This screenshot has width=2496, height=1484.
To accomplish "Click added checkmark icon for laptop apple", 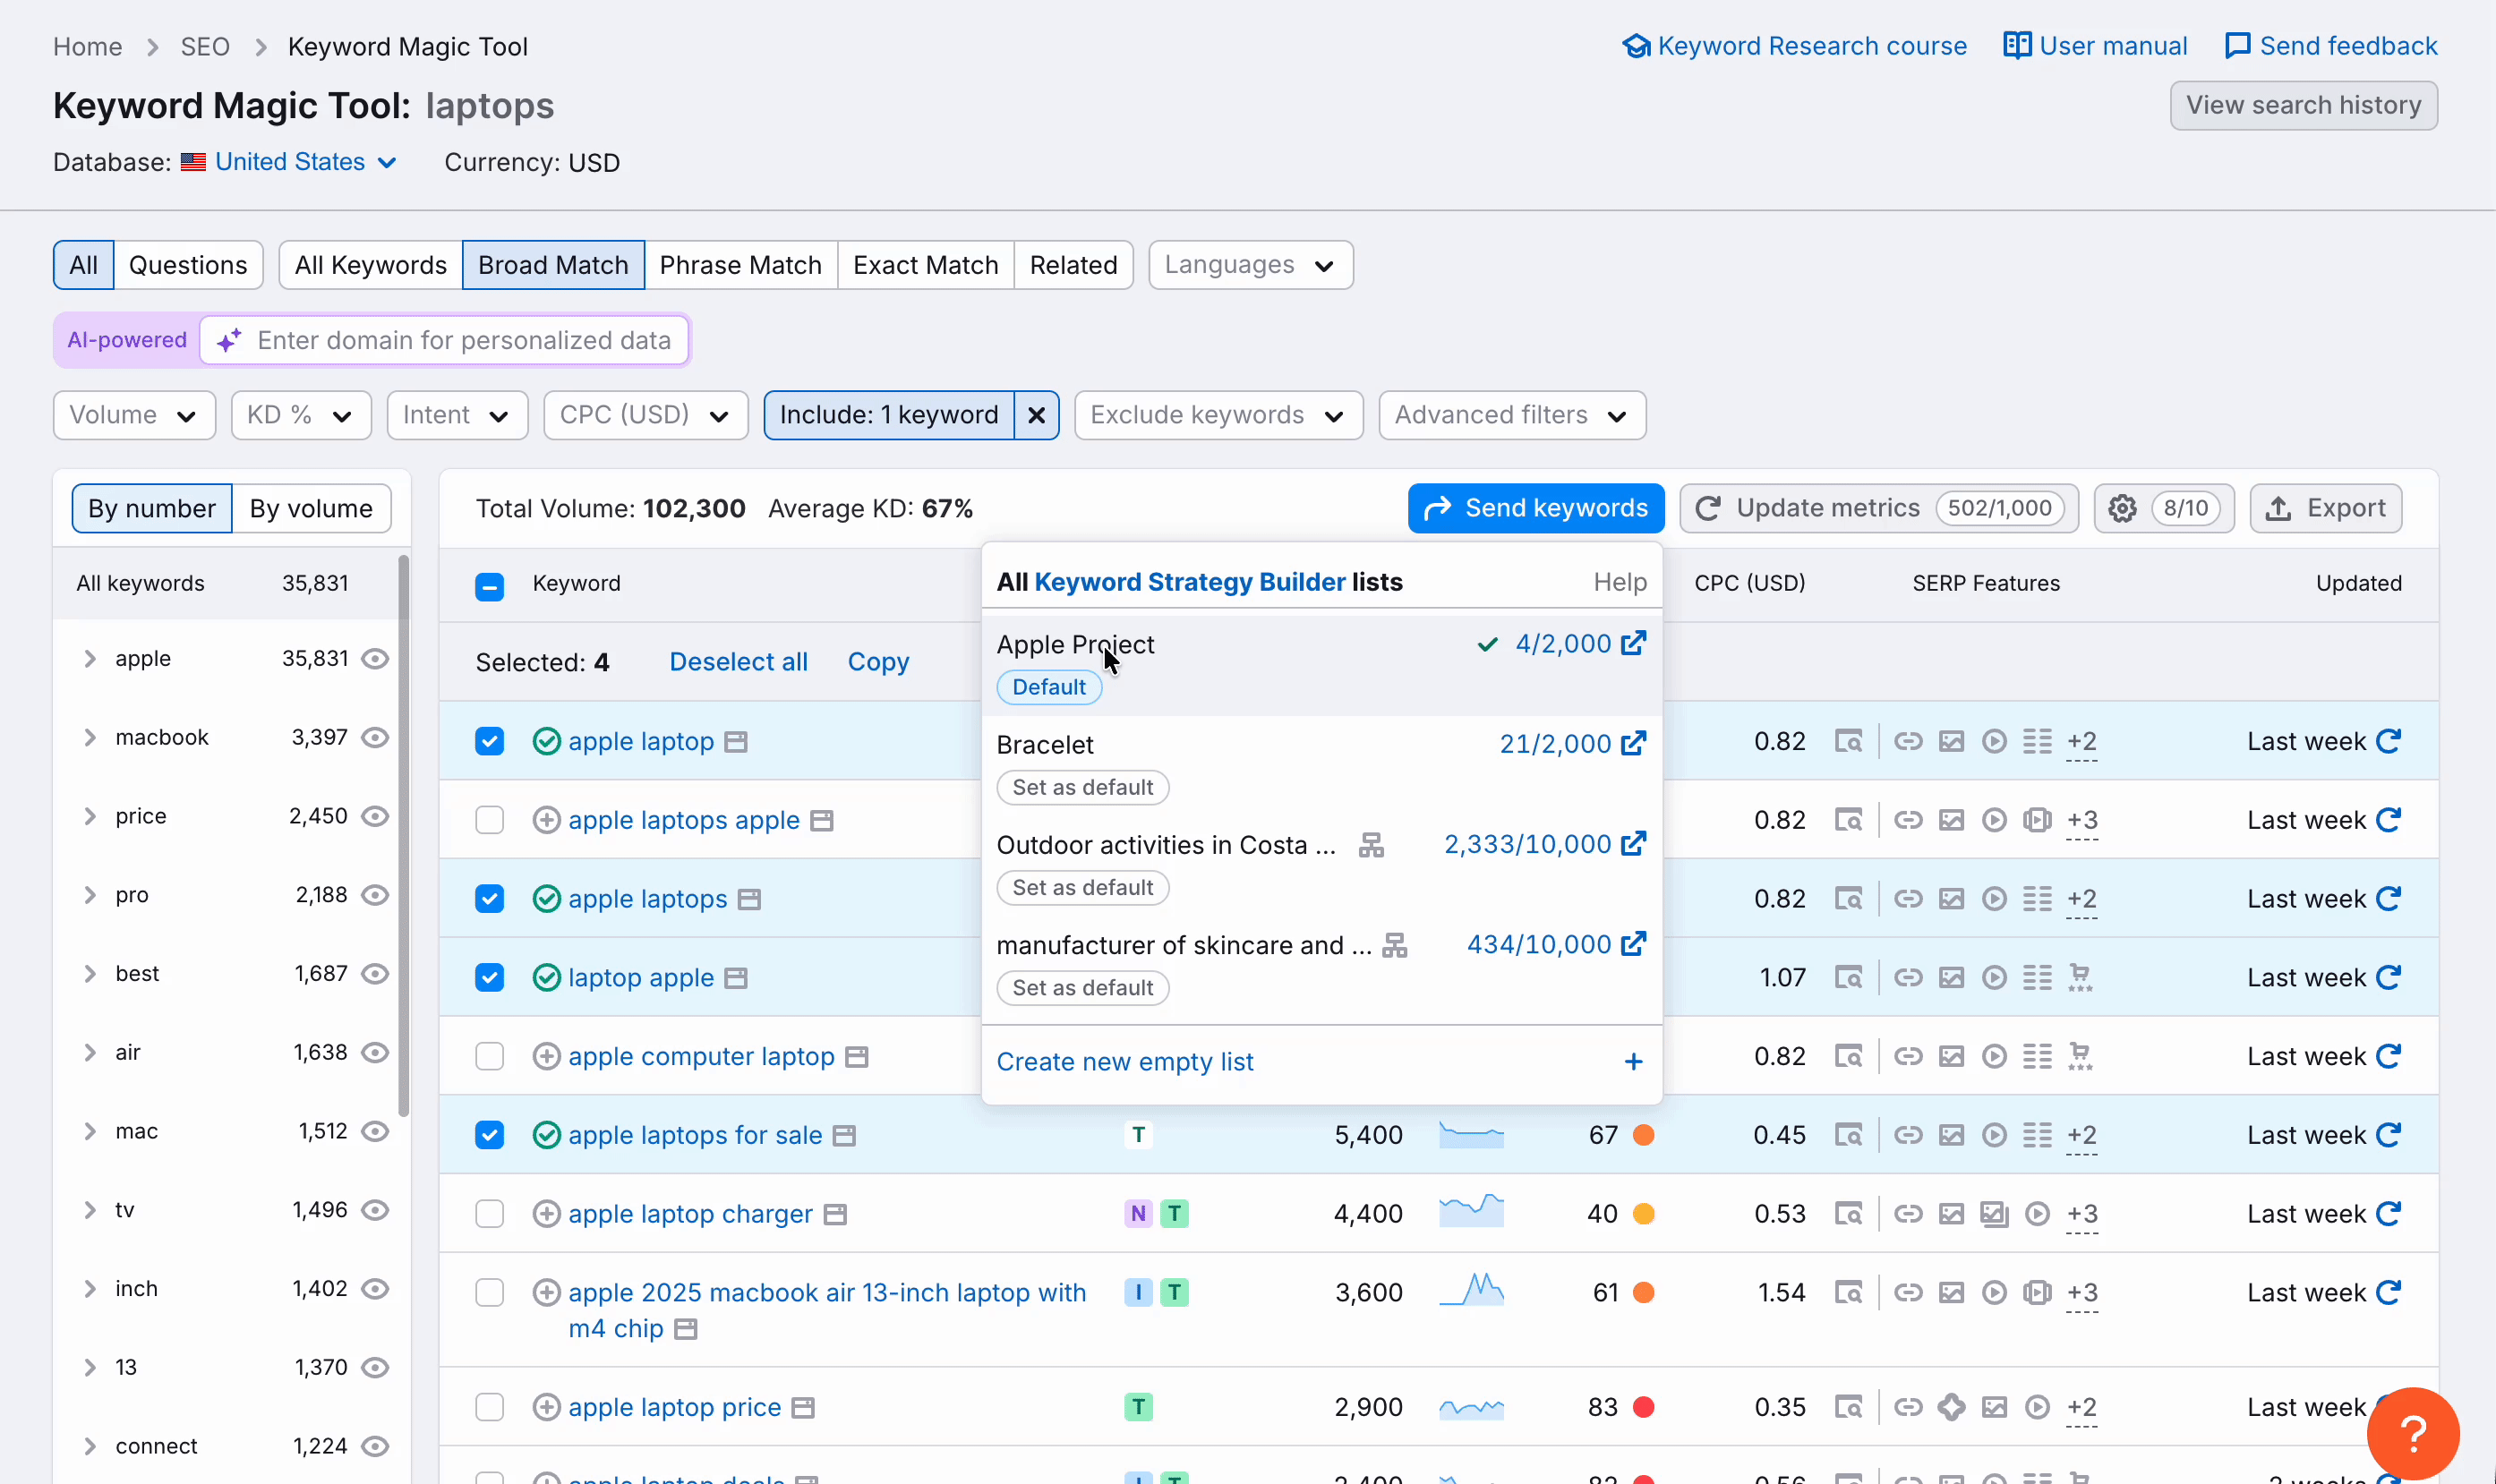I will coord(546,977).
